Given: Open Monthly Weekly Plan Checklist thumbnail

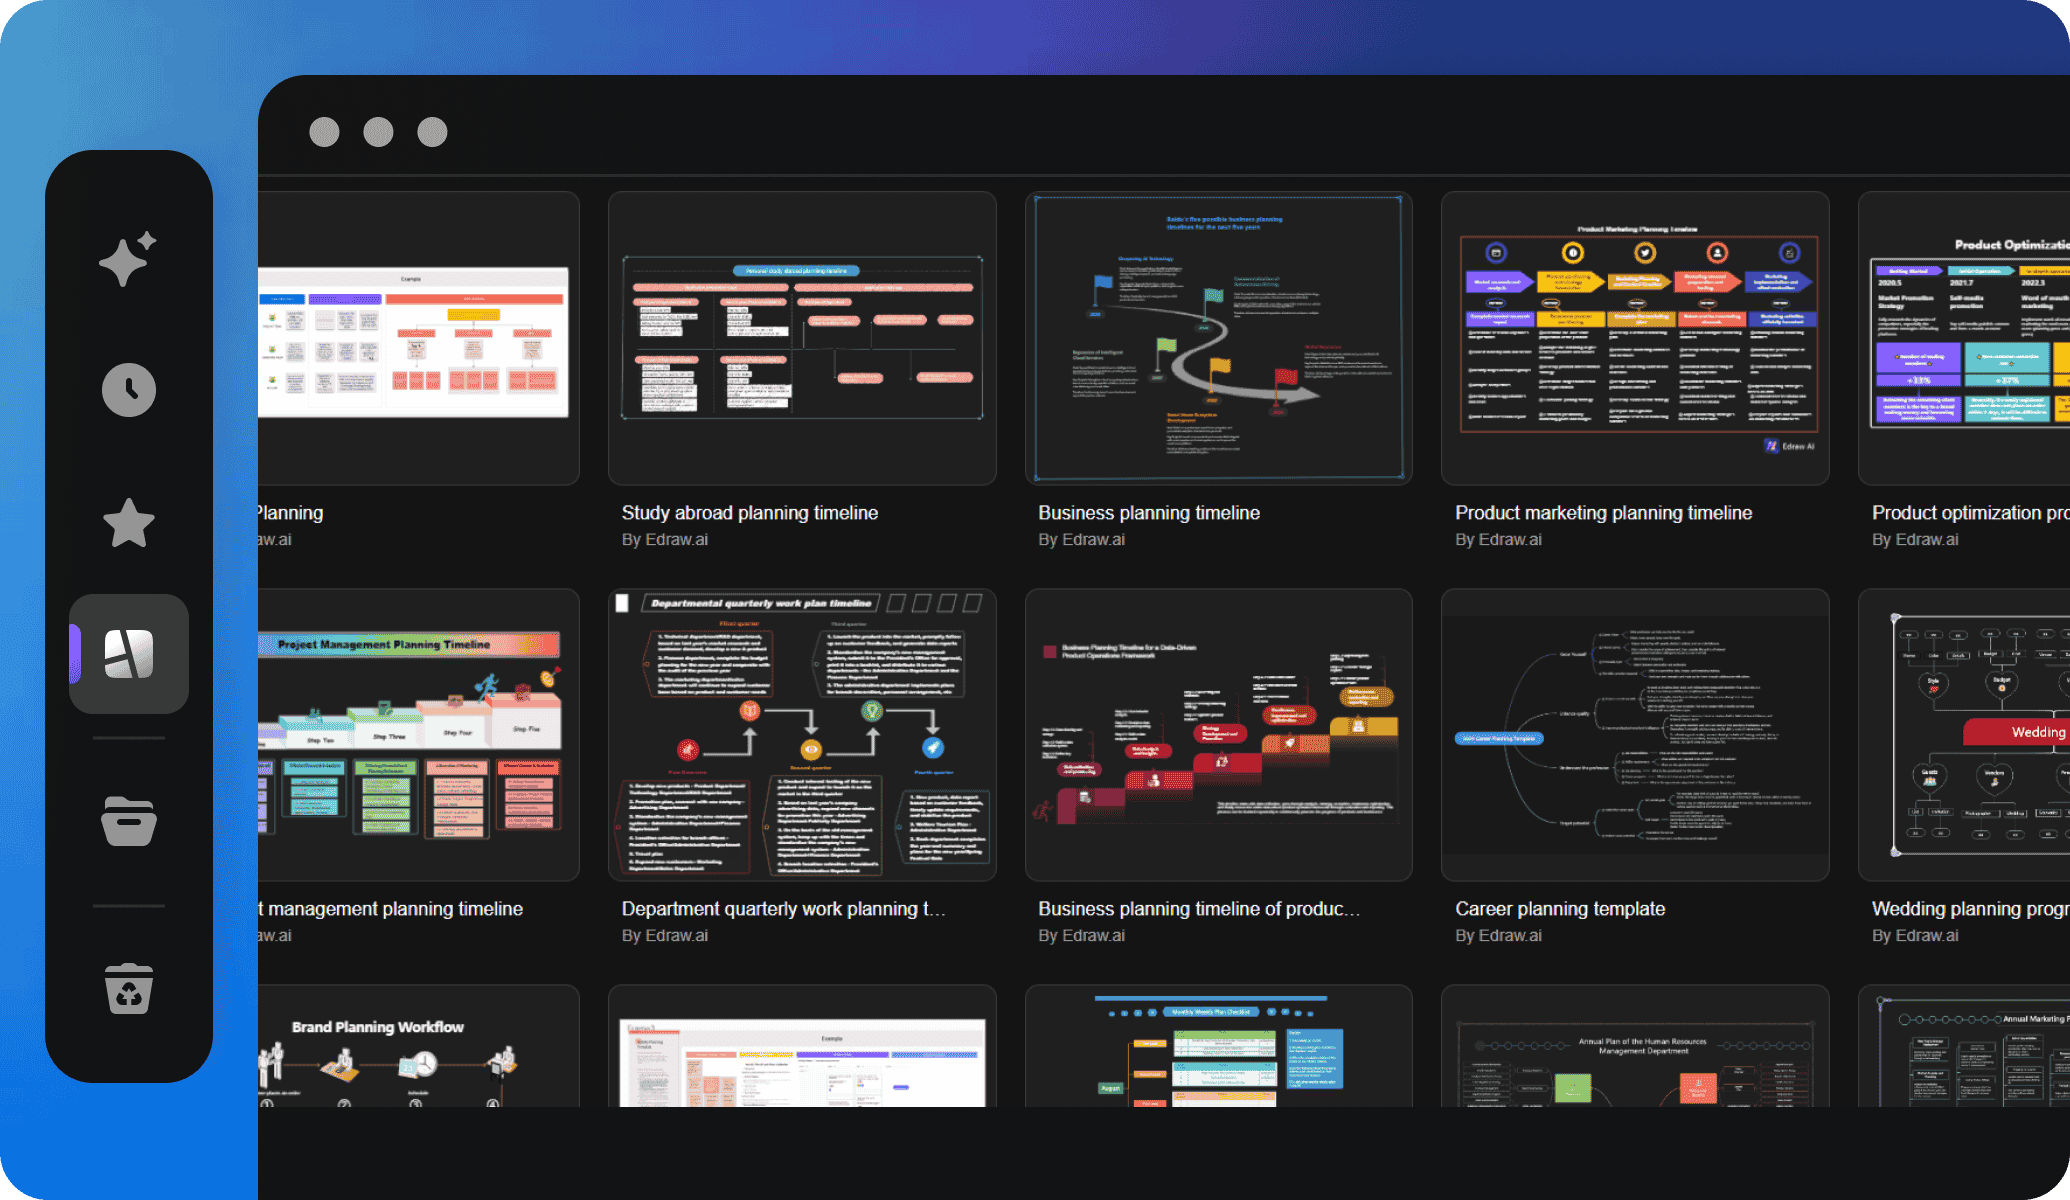Looking at the screenshot, I should pyautogui.click(x=1218, y=1046).
